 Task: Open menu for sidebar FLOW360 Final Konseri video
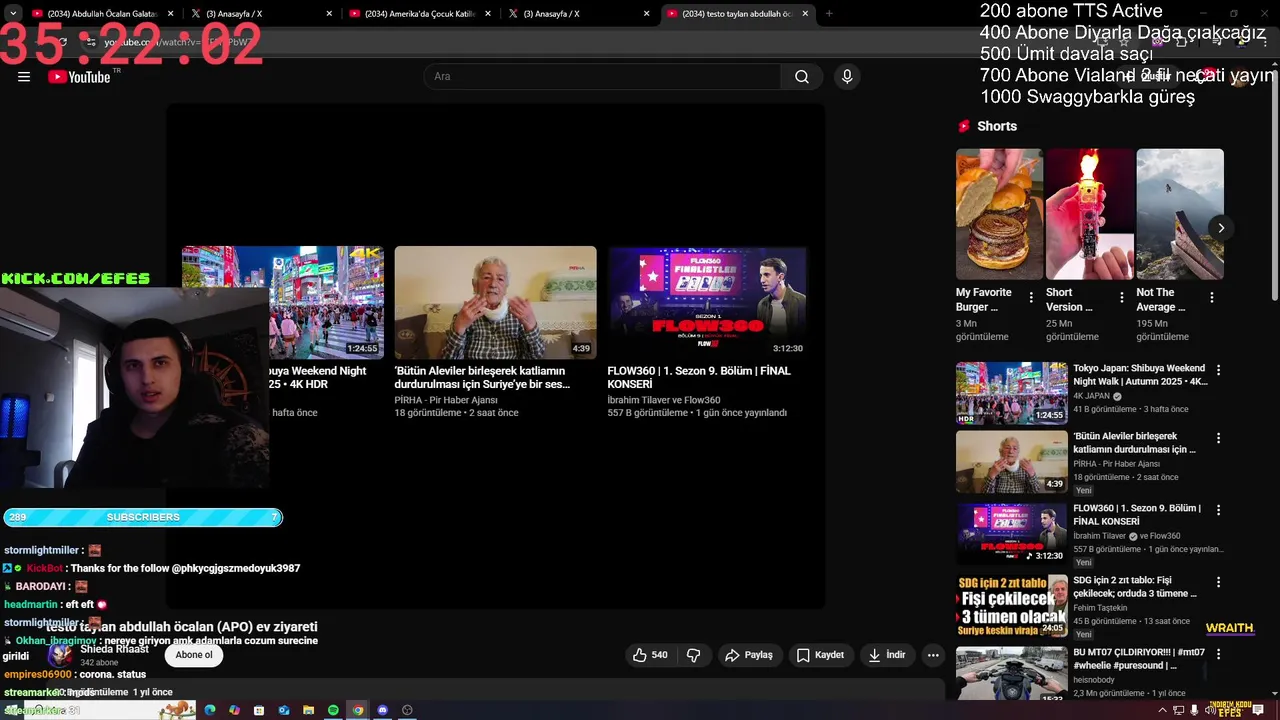click(1218, 510)
